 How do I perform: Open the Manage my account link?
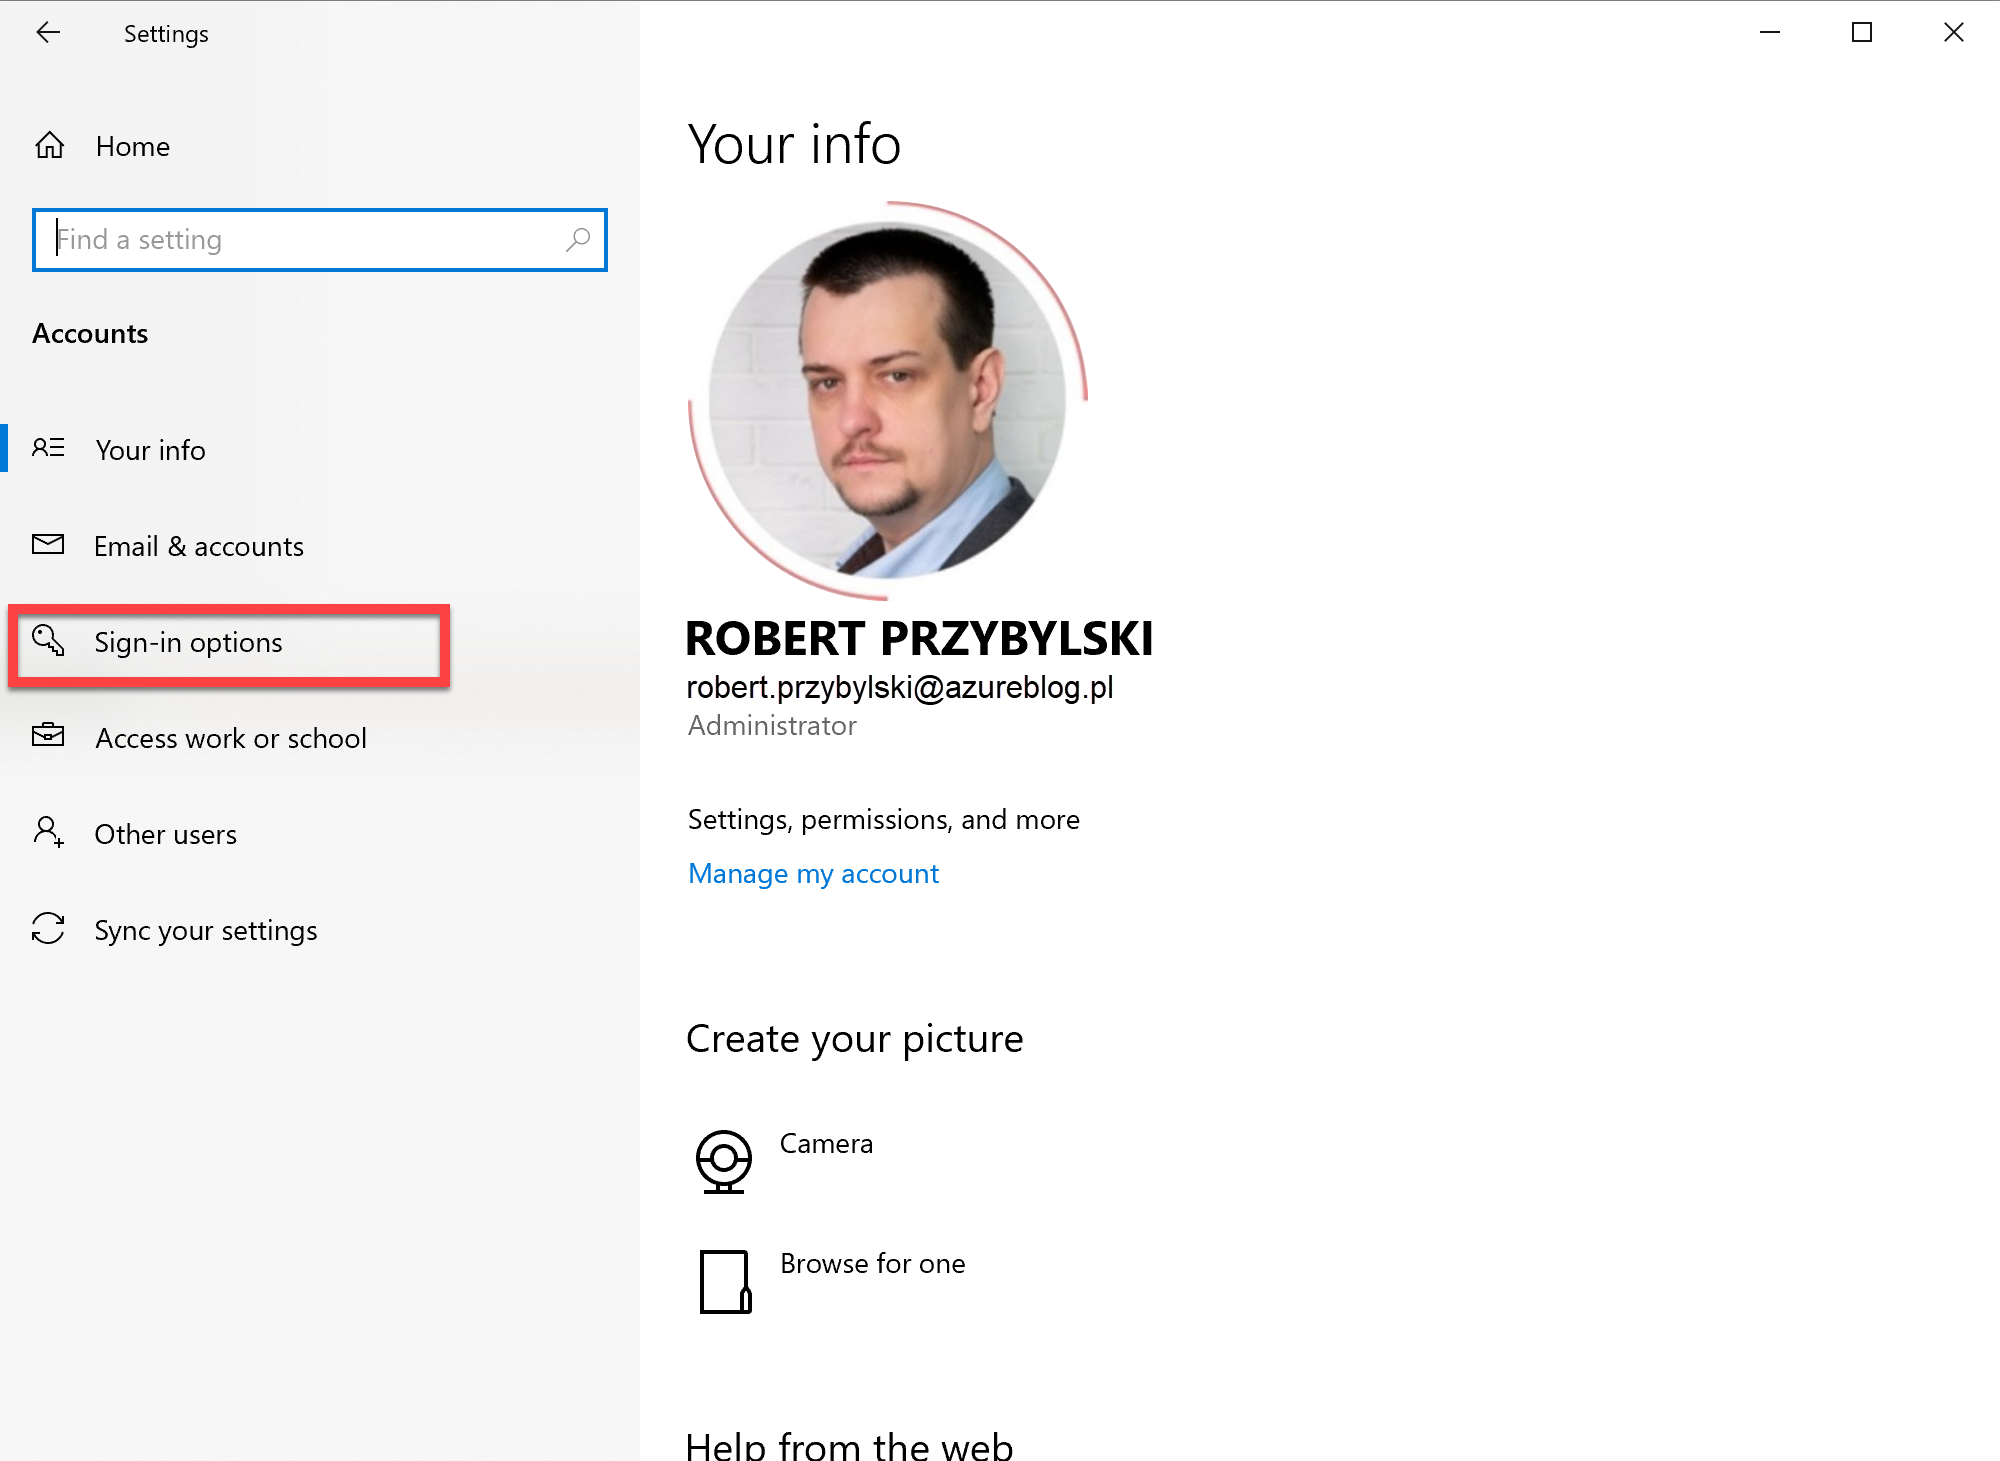coord(812,873)
